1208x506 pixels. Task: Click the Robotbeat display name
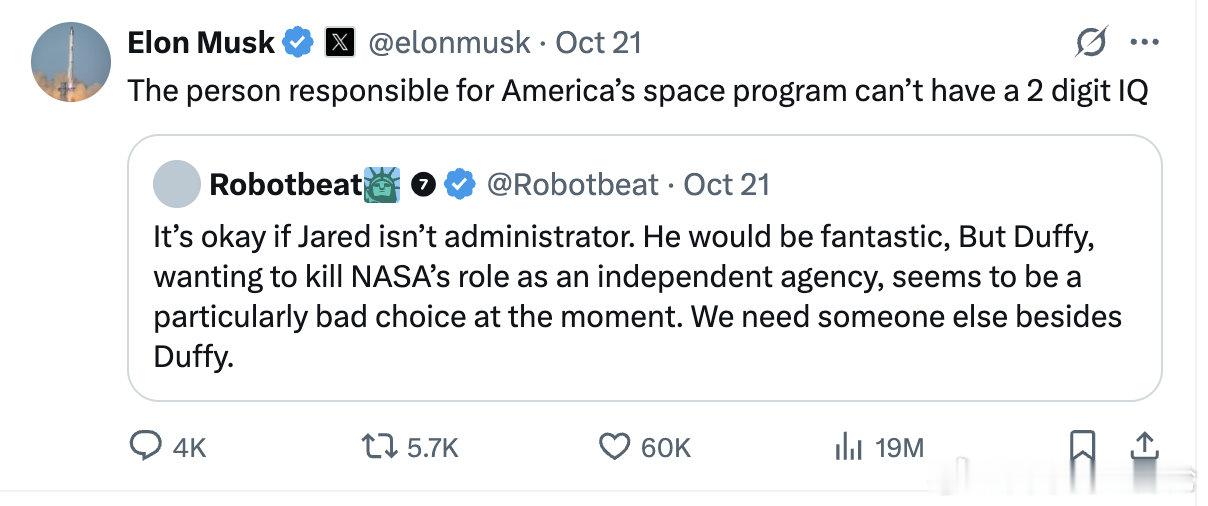click(285, 185)
